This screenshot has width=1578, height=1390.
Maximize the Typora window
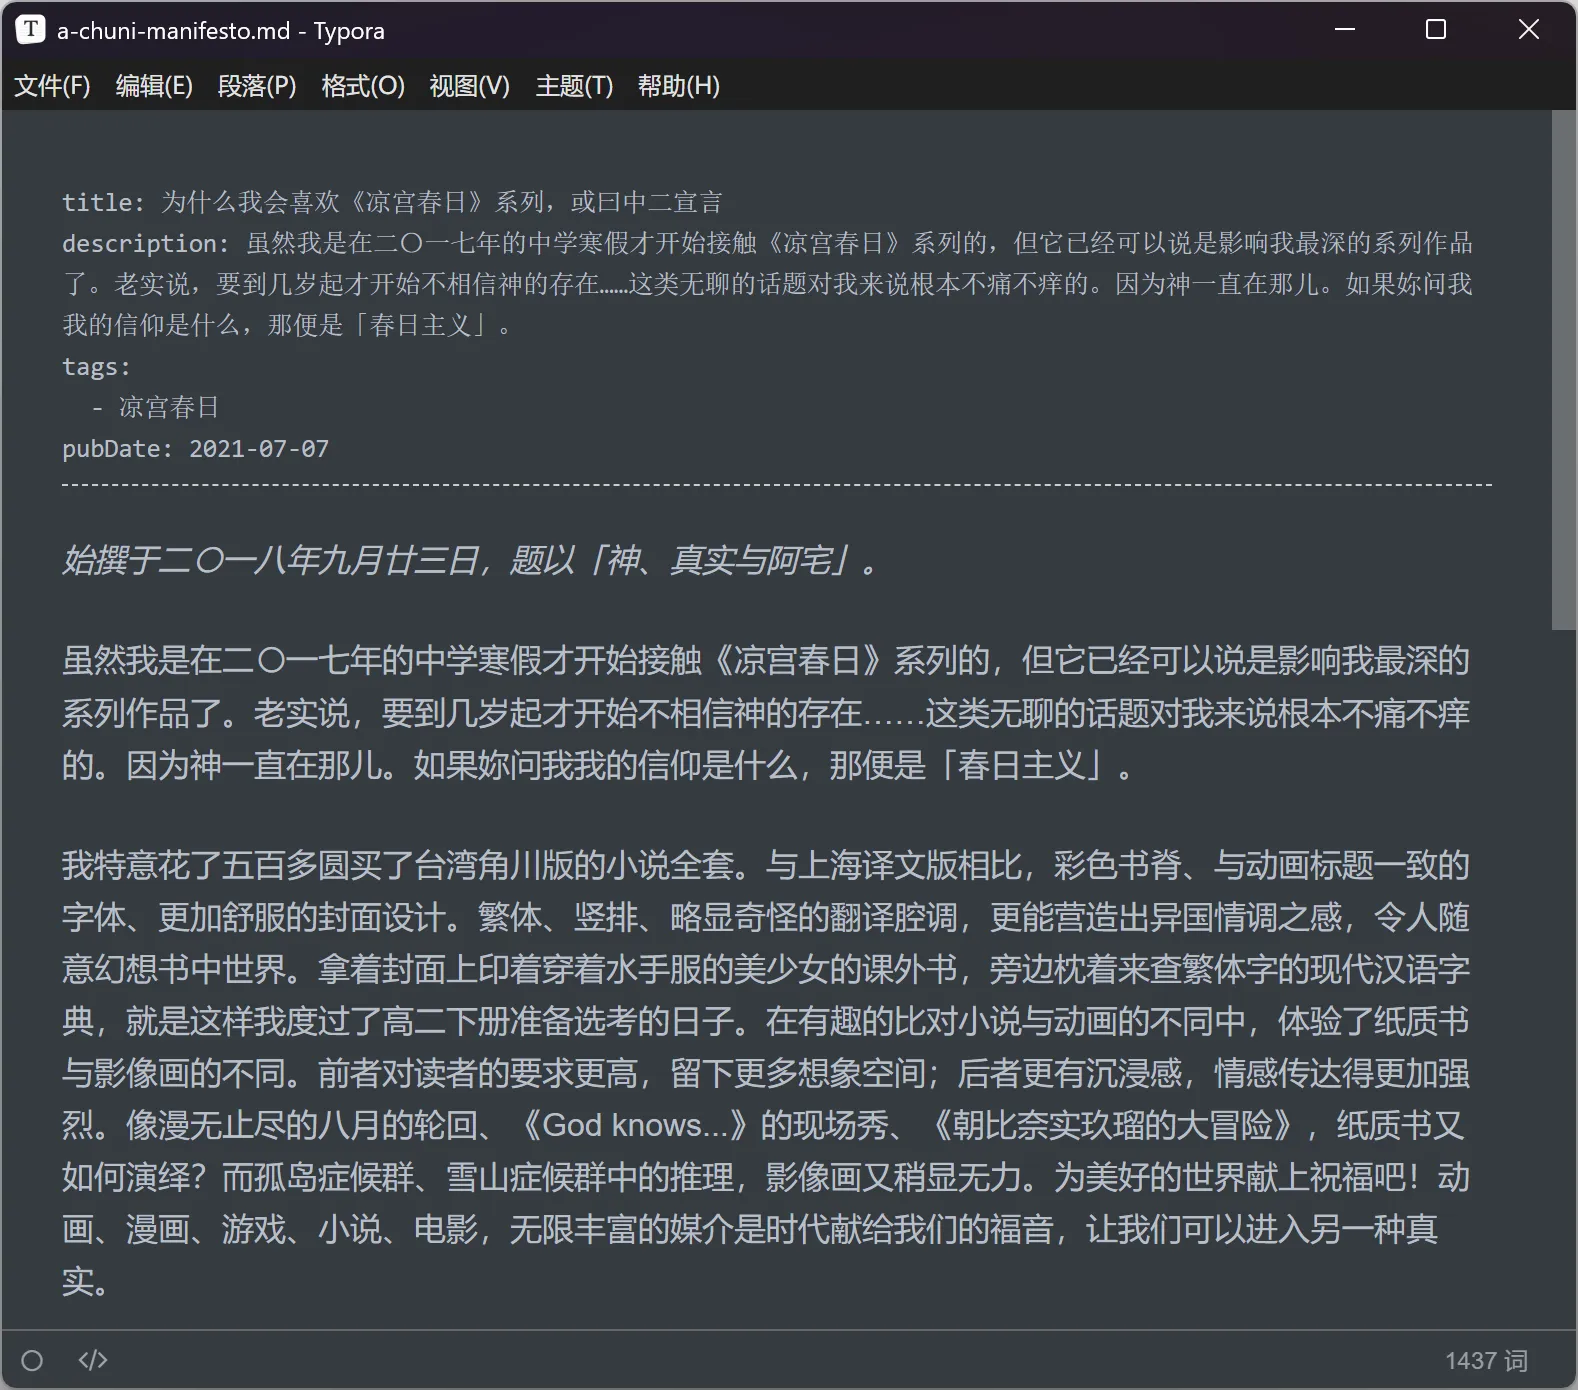(x=1436, y=30)
